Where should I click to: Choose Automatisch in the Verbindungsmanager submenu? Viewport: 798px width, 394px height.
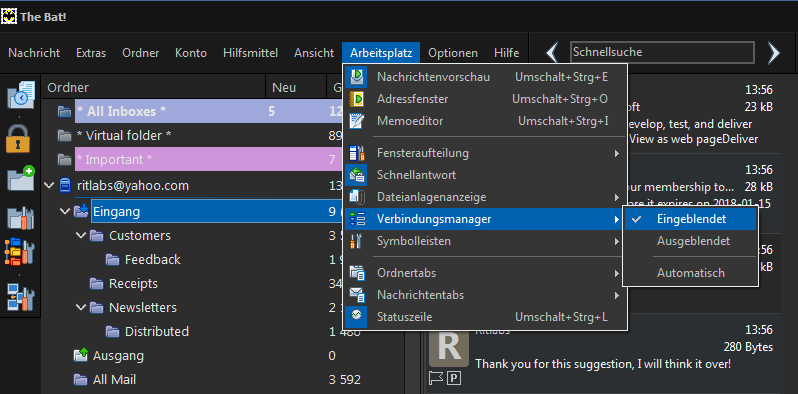691,273
